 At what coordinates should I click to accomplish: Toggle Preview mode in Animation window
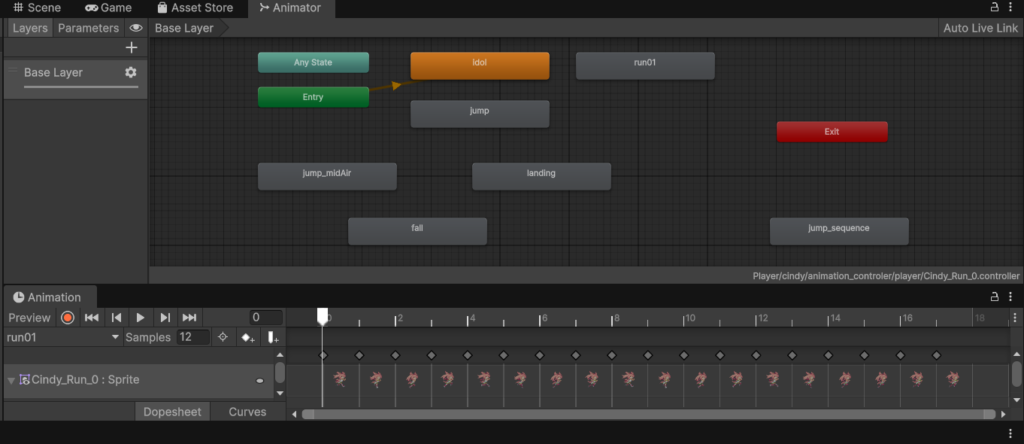point(28,317)
